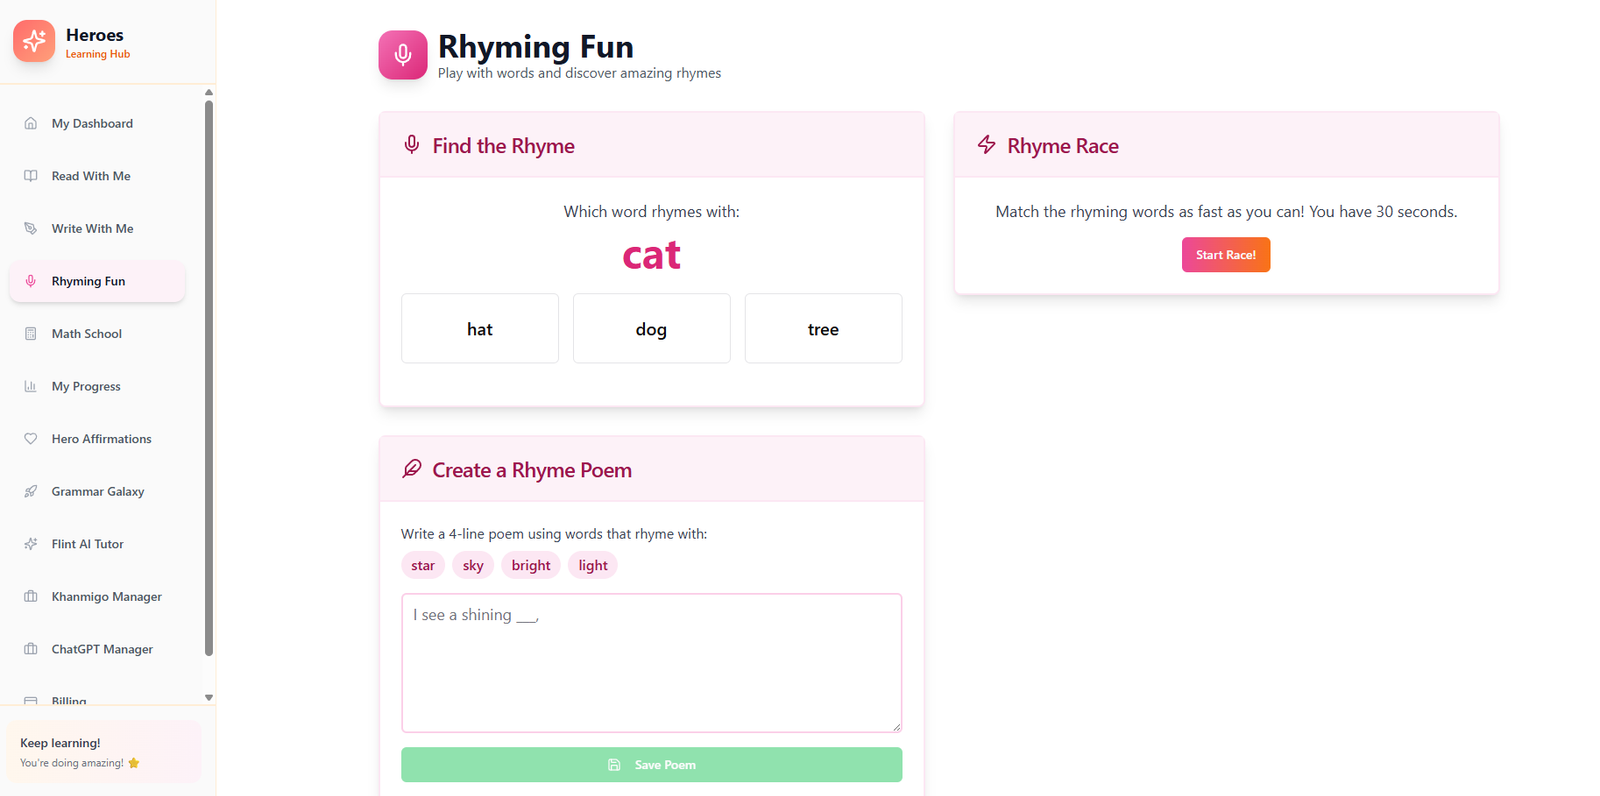Click the rocket icon for Grammar Galaxy

[31, 492]
